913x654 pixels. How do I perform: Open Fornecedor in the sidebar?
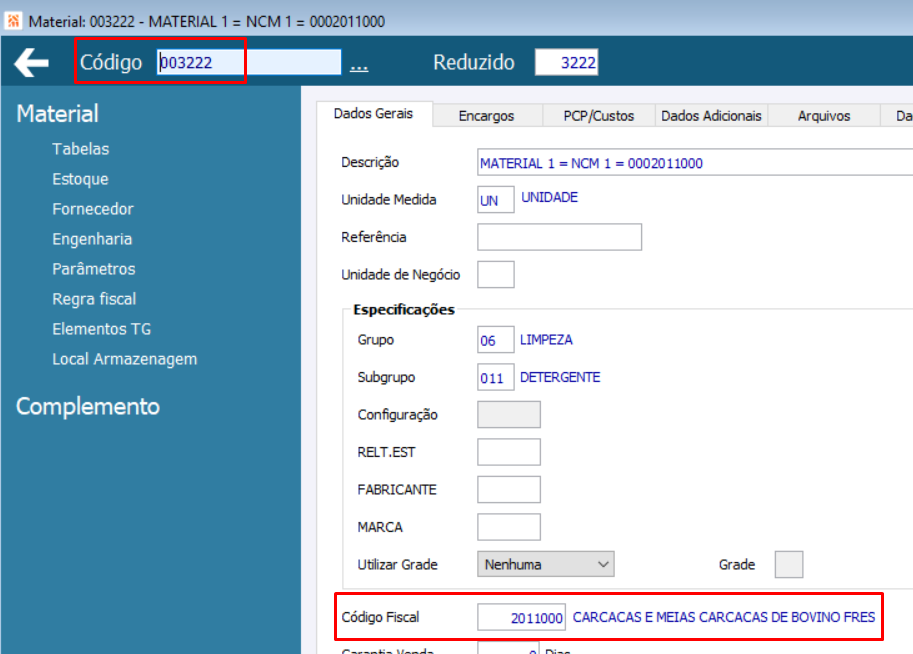tap(93, 209)
